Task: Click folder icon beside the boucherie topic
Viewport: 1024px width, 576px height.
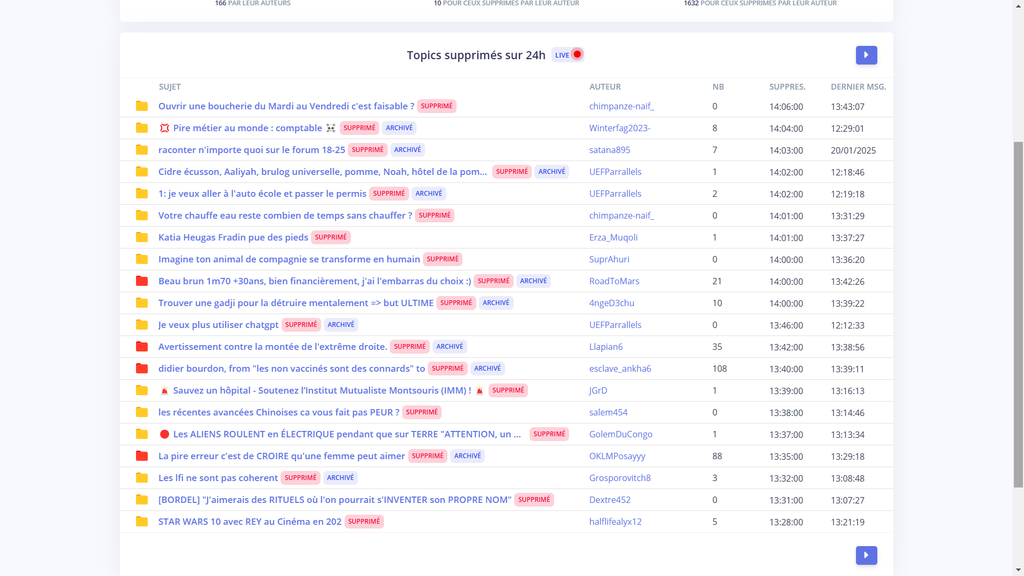Action: click(x=142, y=106)
